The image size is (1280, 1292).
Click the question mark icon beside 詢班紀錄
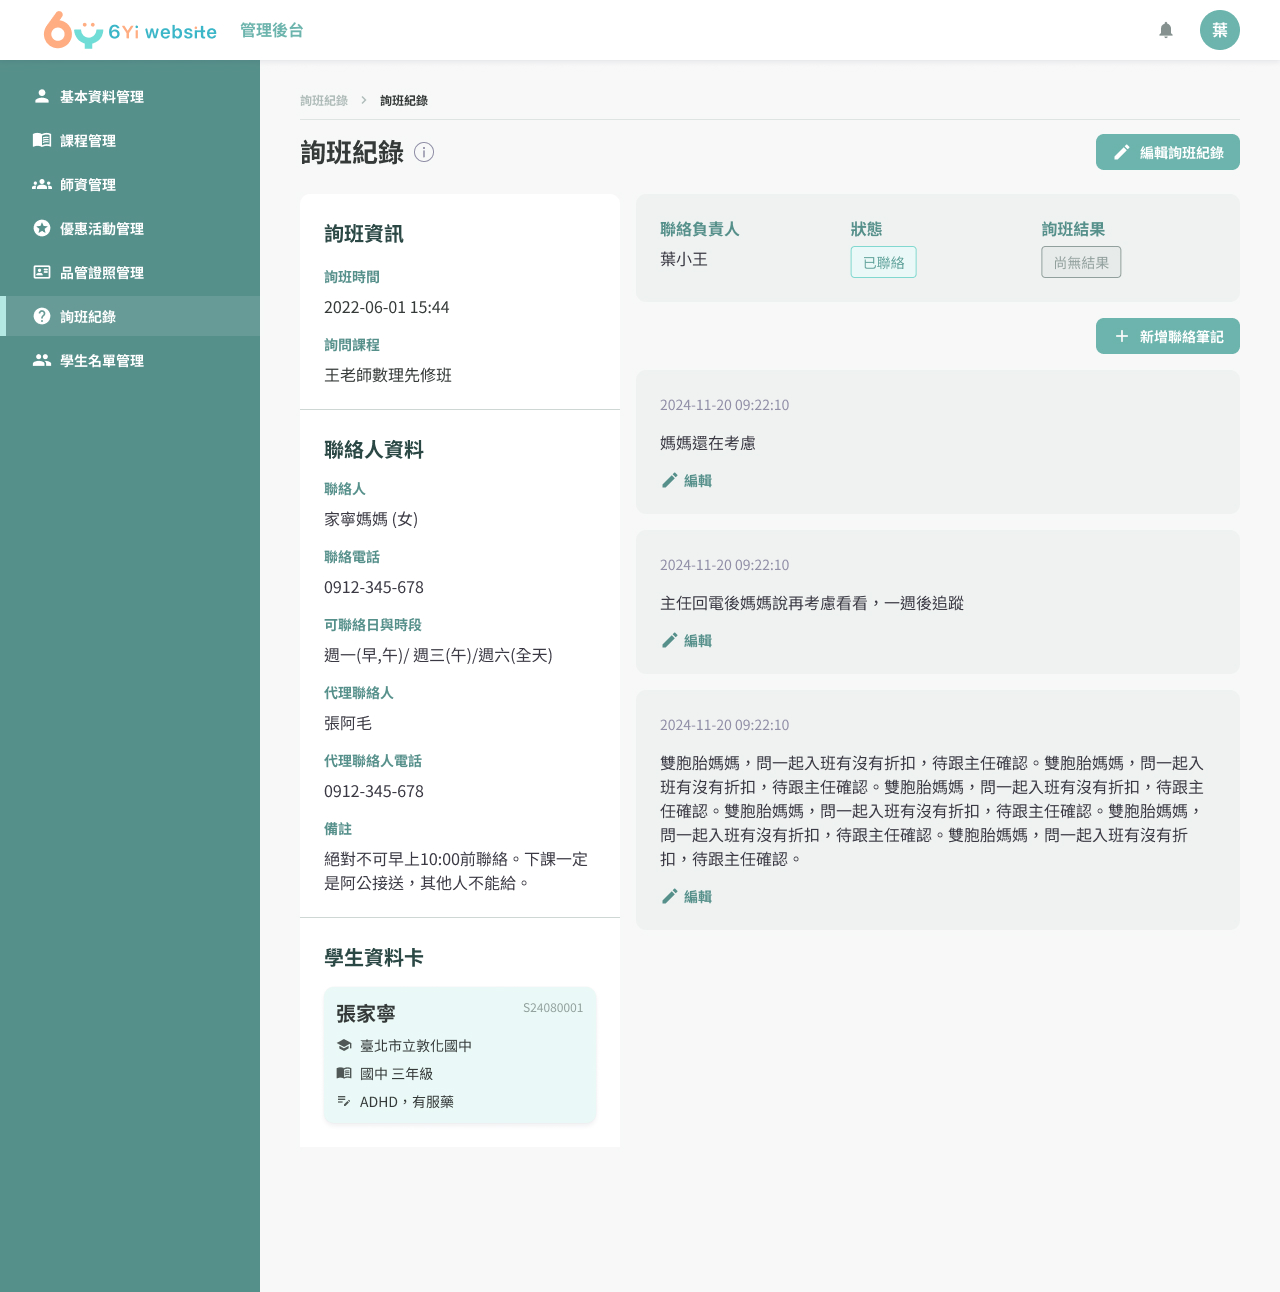pos(42,316)
